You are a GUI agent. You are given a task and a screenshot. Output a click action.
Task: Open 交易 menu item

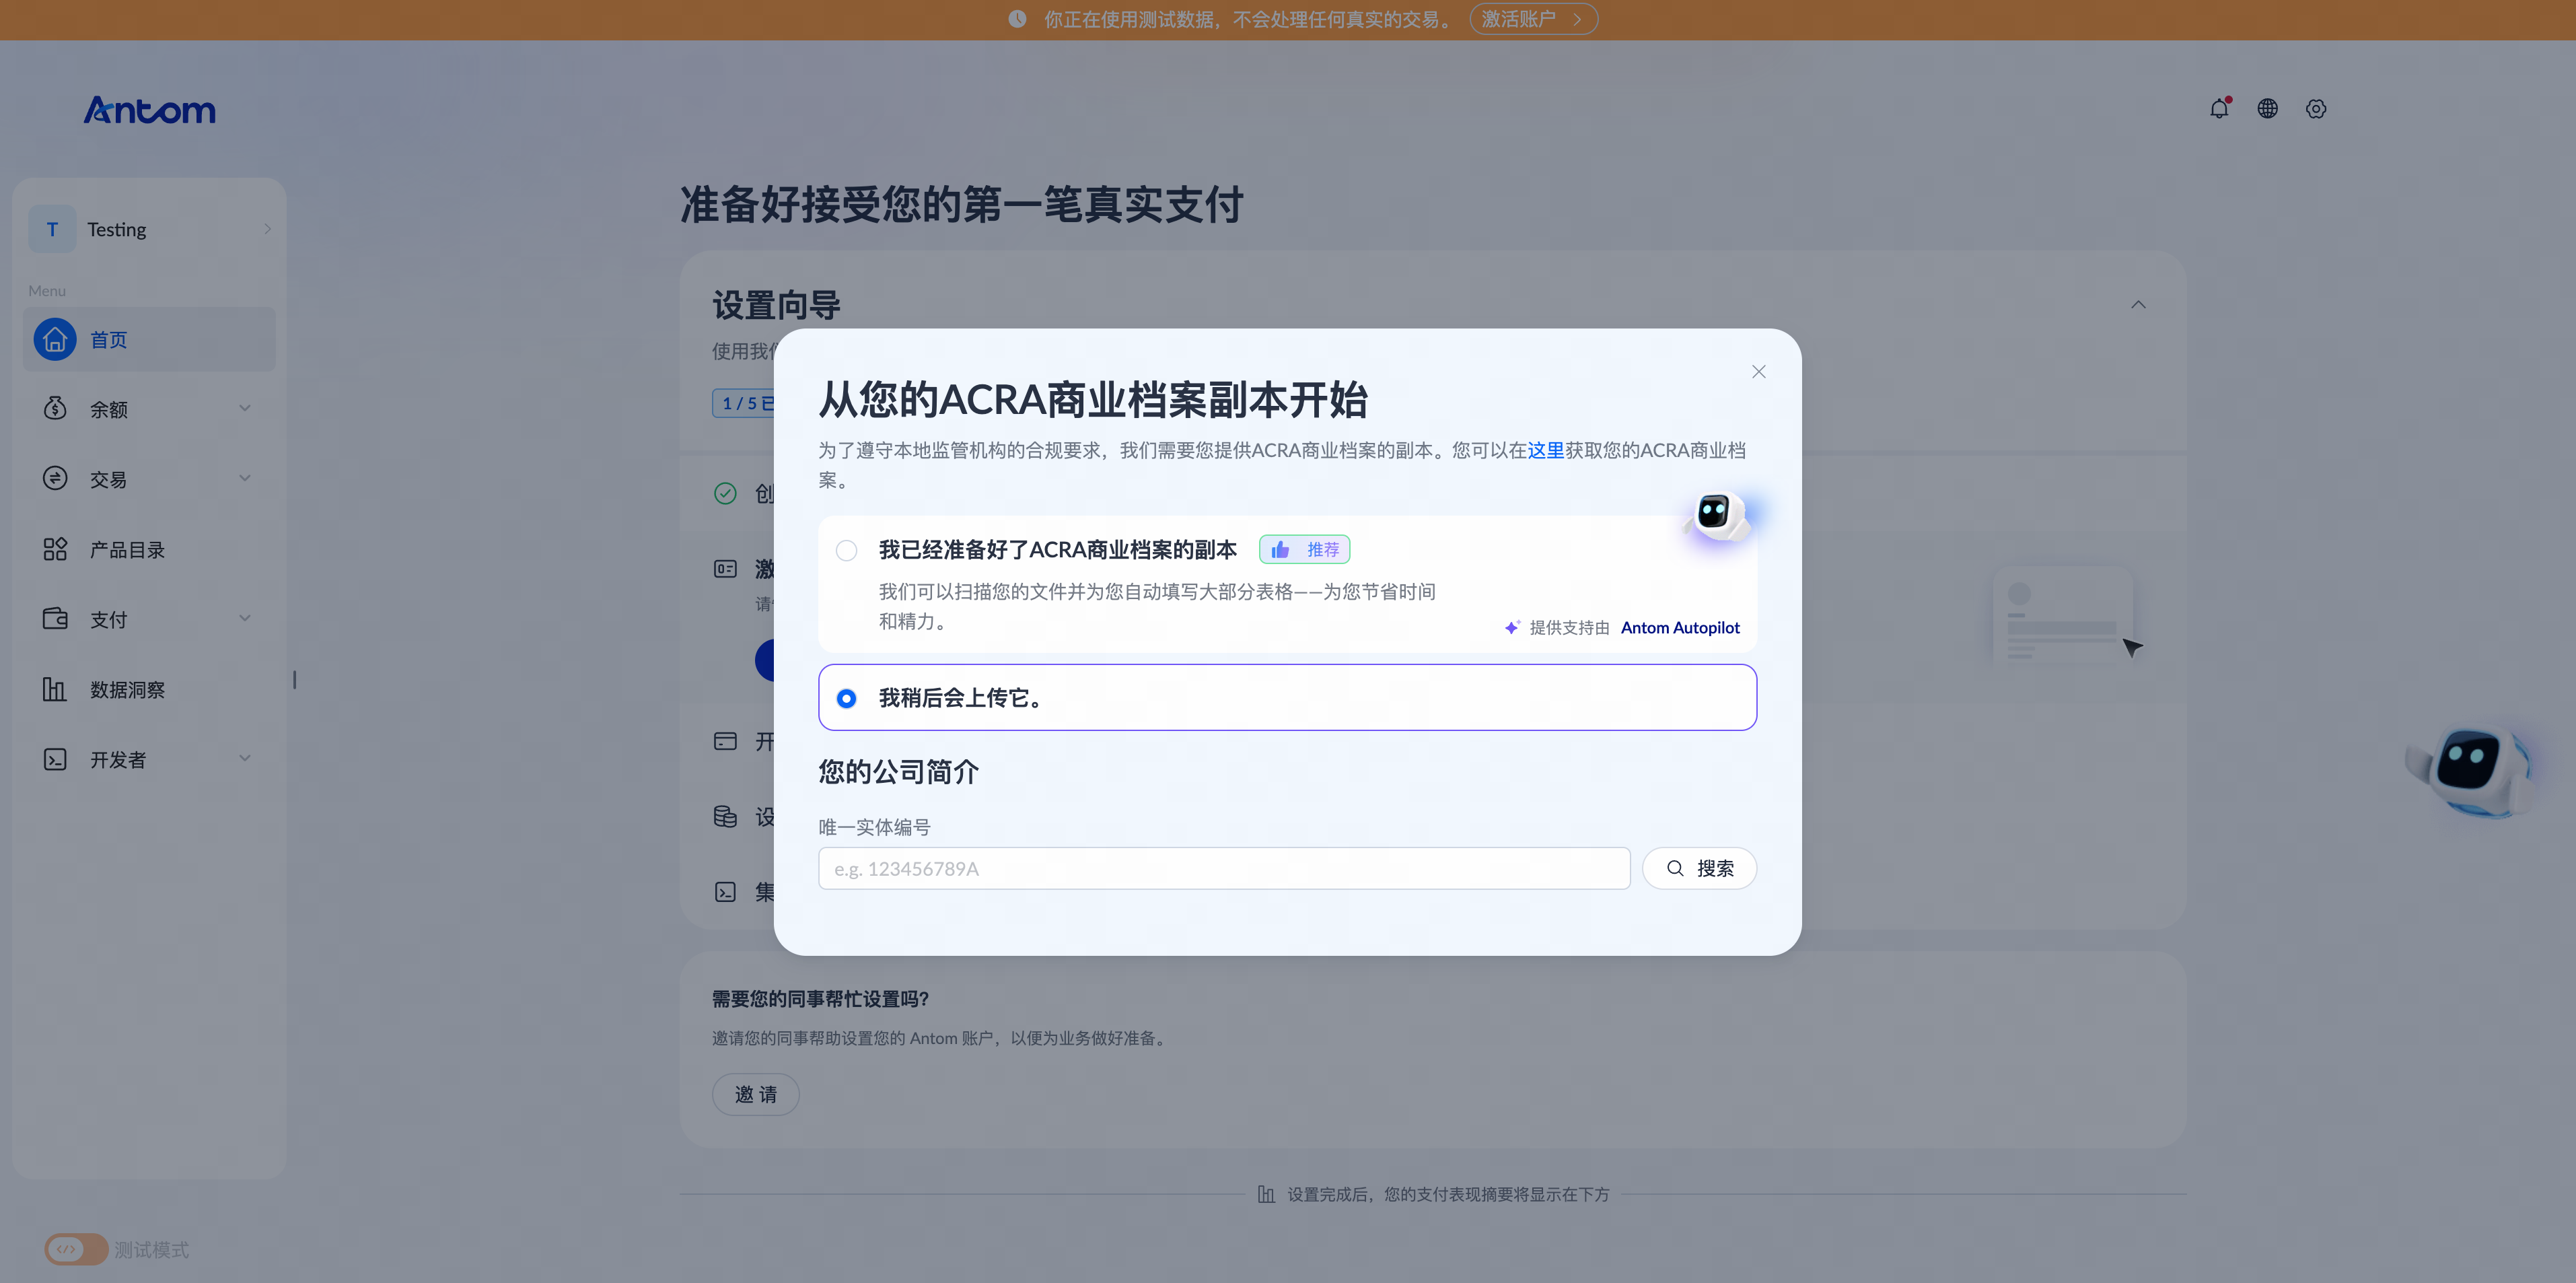tap(150, 479)
